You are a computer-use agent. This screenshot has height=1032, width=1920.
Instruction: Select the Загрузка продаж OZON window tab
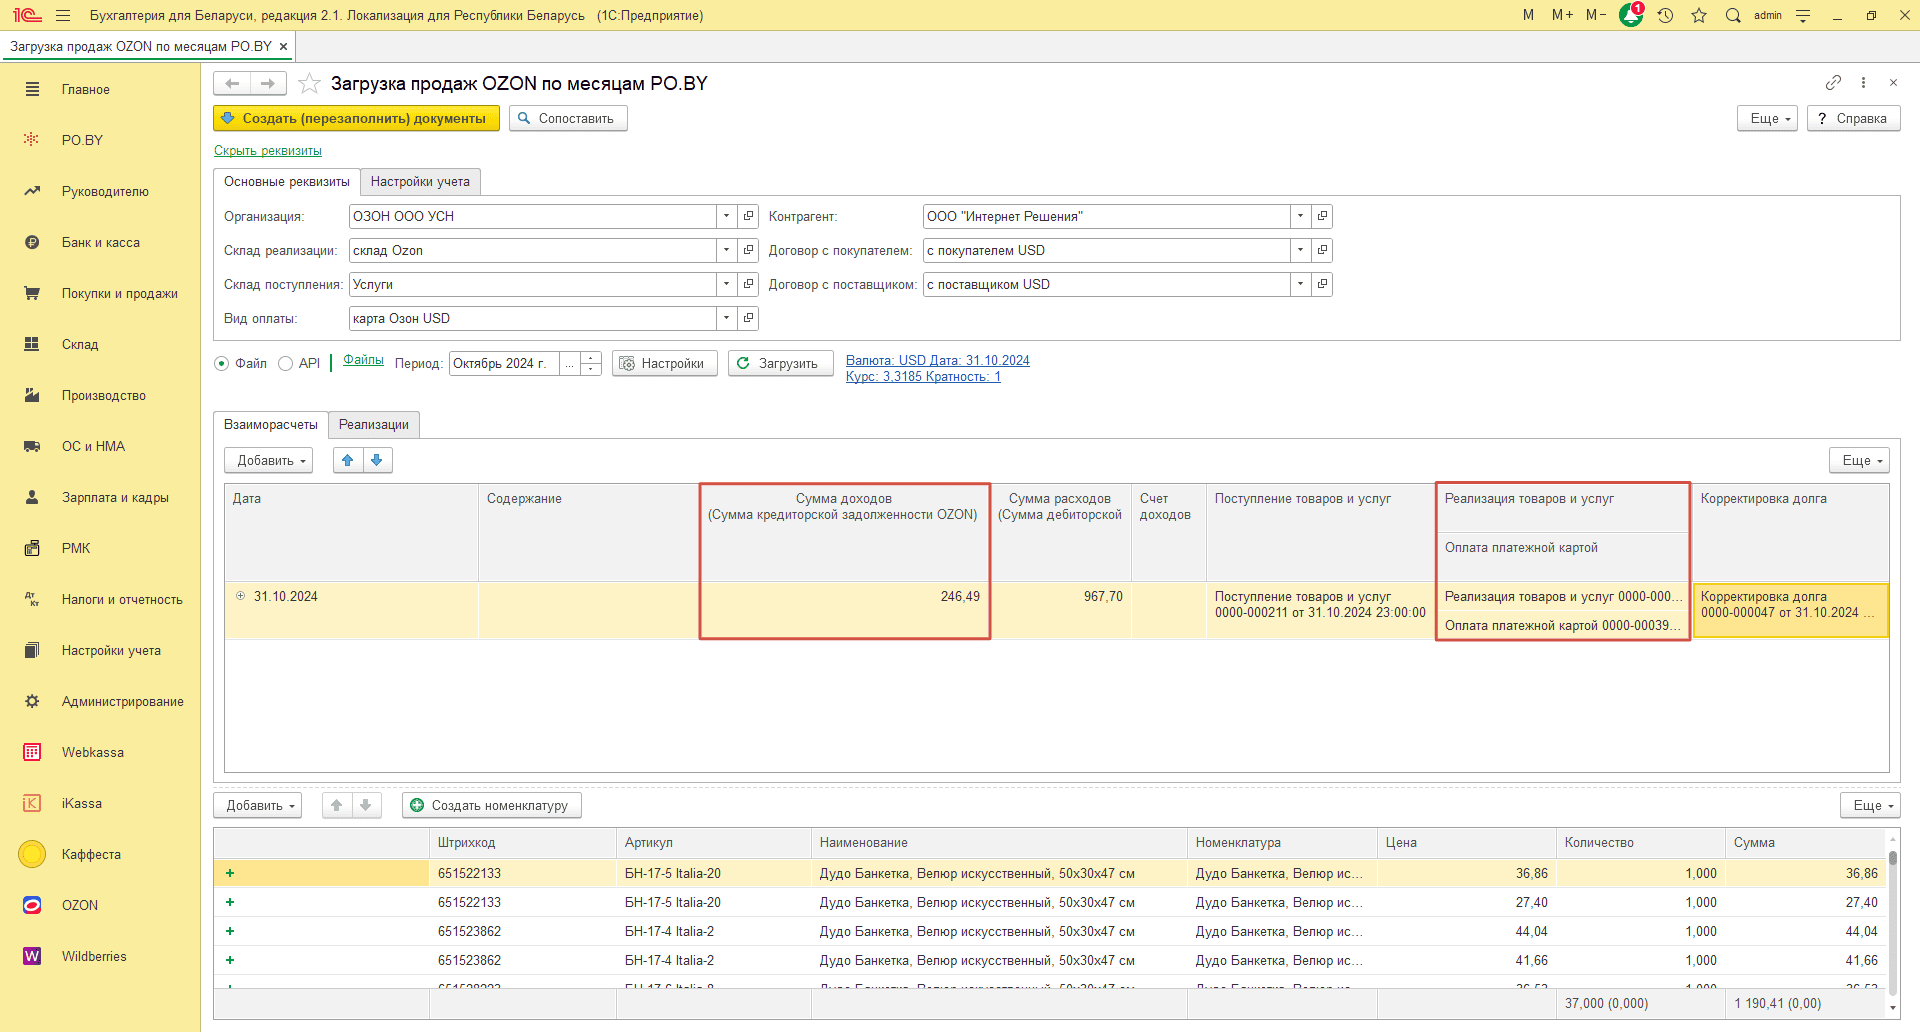[141, 46]
